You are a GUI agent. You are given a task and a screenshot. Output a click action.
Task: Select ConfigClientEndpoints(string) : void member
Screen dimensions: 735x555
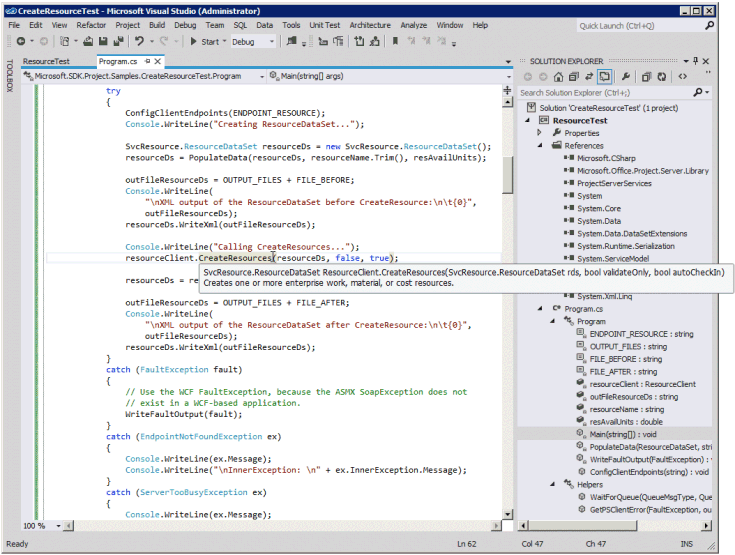pos(649,472)
